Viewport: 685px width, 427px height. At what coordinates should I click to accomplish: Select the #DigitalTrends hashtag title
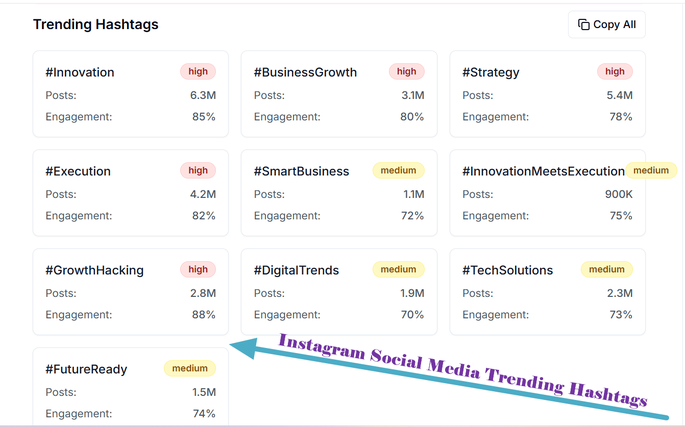(x=296, y=270)
